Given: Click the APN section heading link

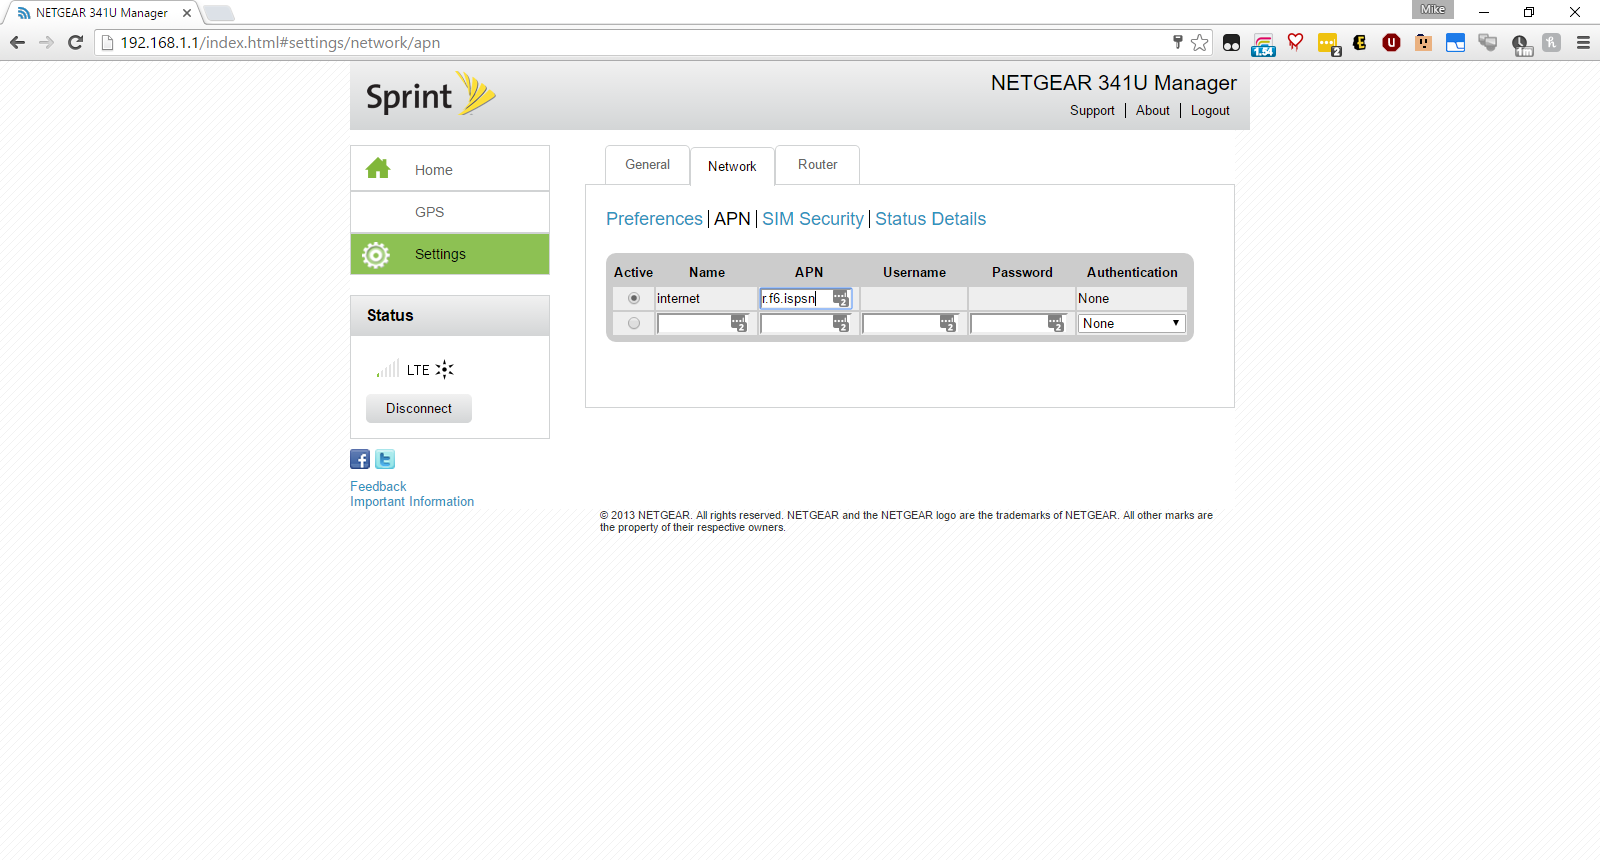Looking at the screenshot, I should [732, 219].
